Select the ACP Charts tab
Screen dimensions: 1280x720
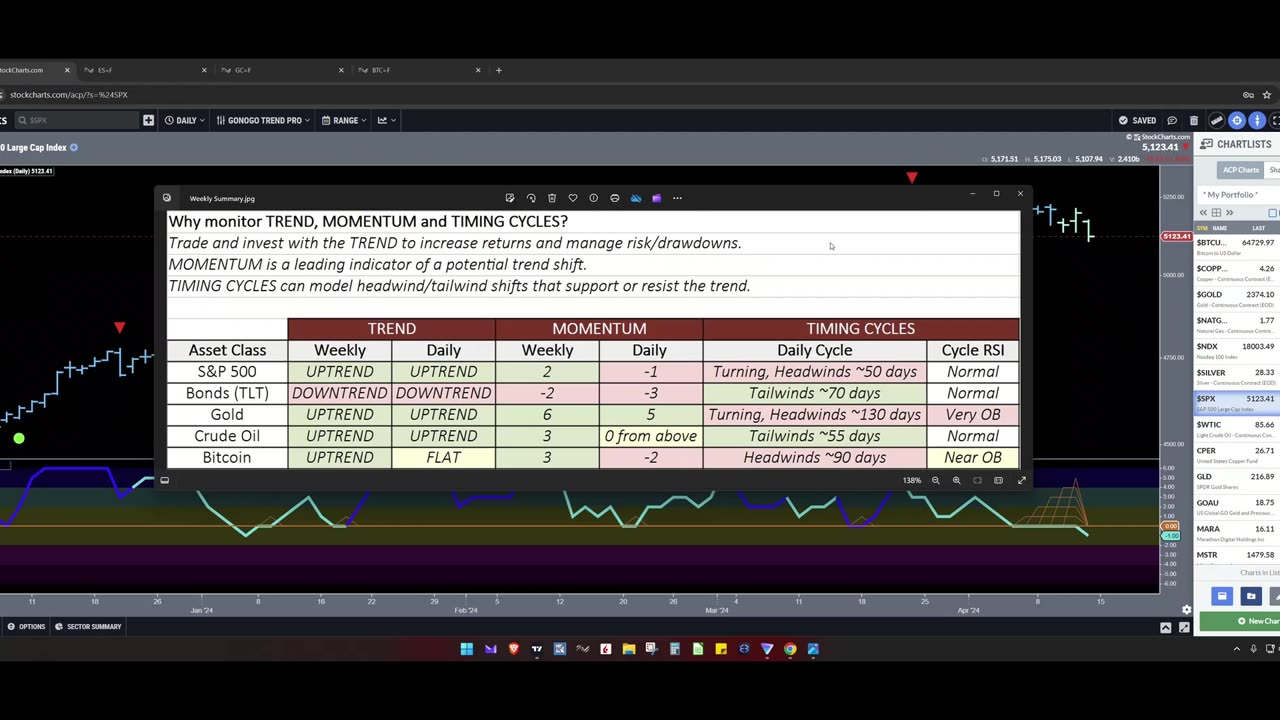click(1241, 170)
